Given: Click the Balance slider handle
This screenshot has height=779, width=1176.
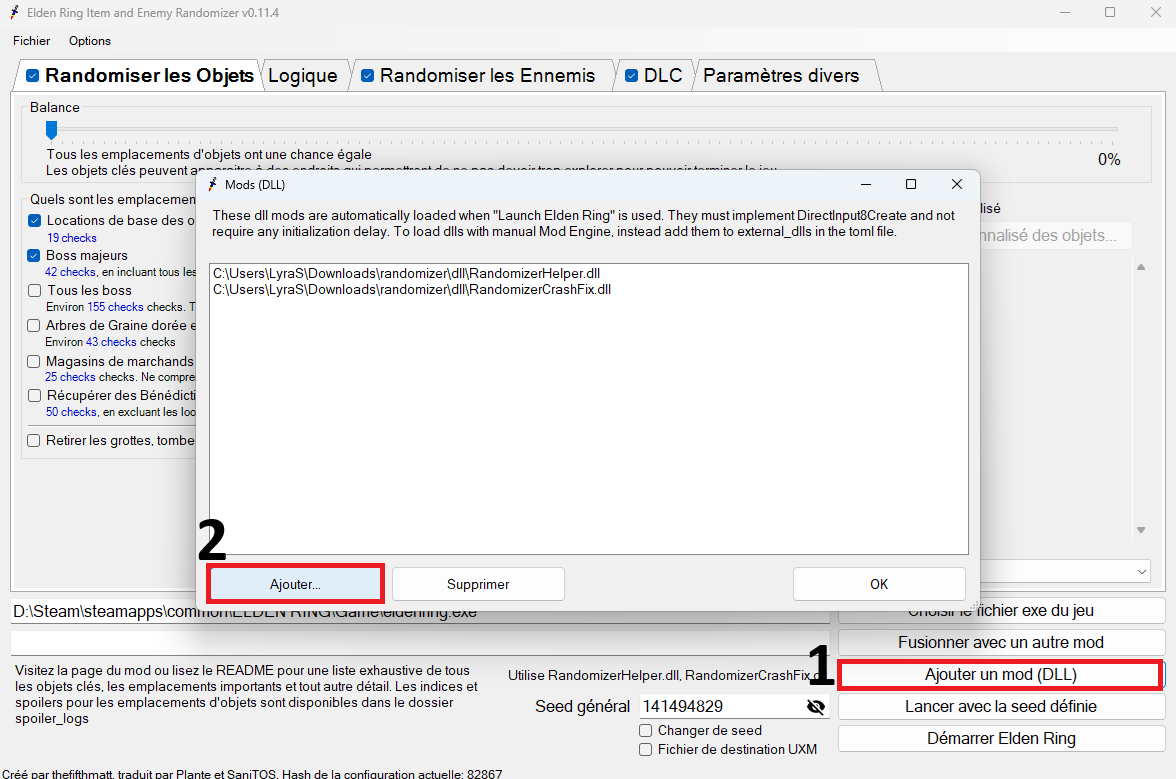Looking at the screenshot, I should pyautogui.click(x=52, y=130).
